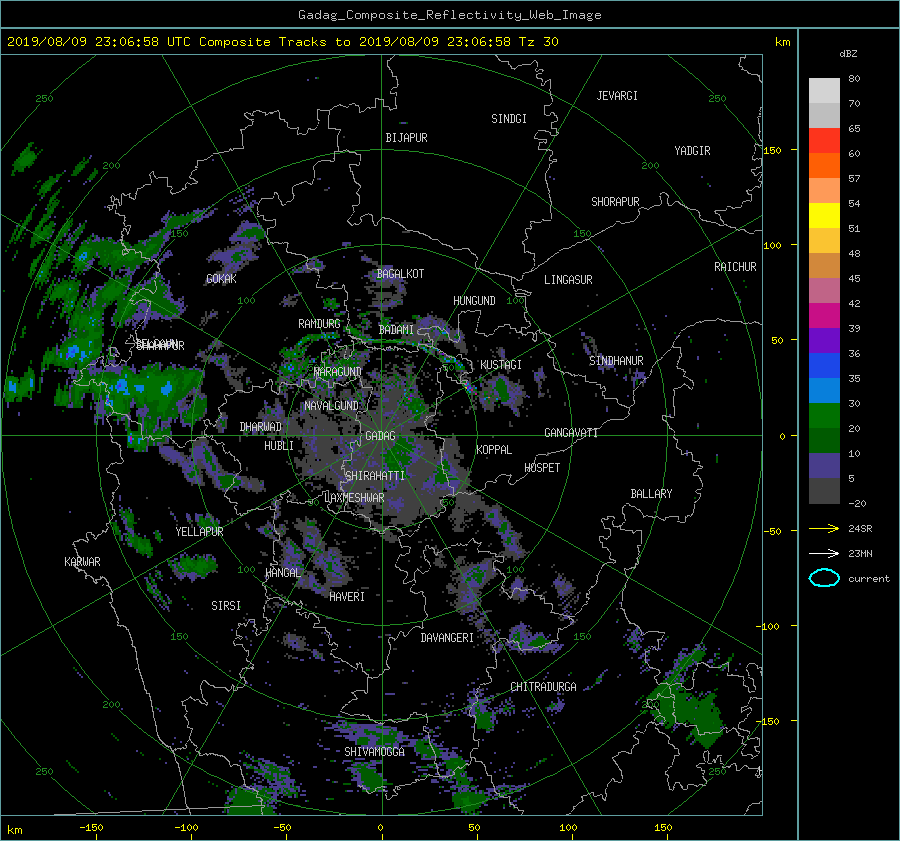The width and height of the screenshot is (900, 841).
Task: Click the HUBLI city label
Action: tap(279, 446)
